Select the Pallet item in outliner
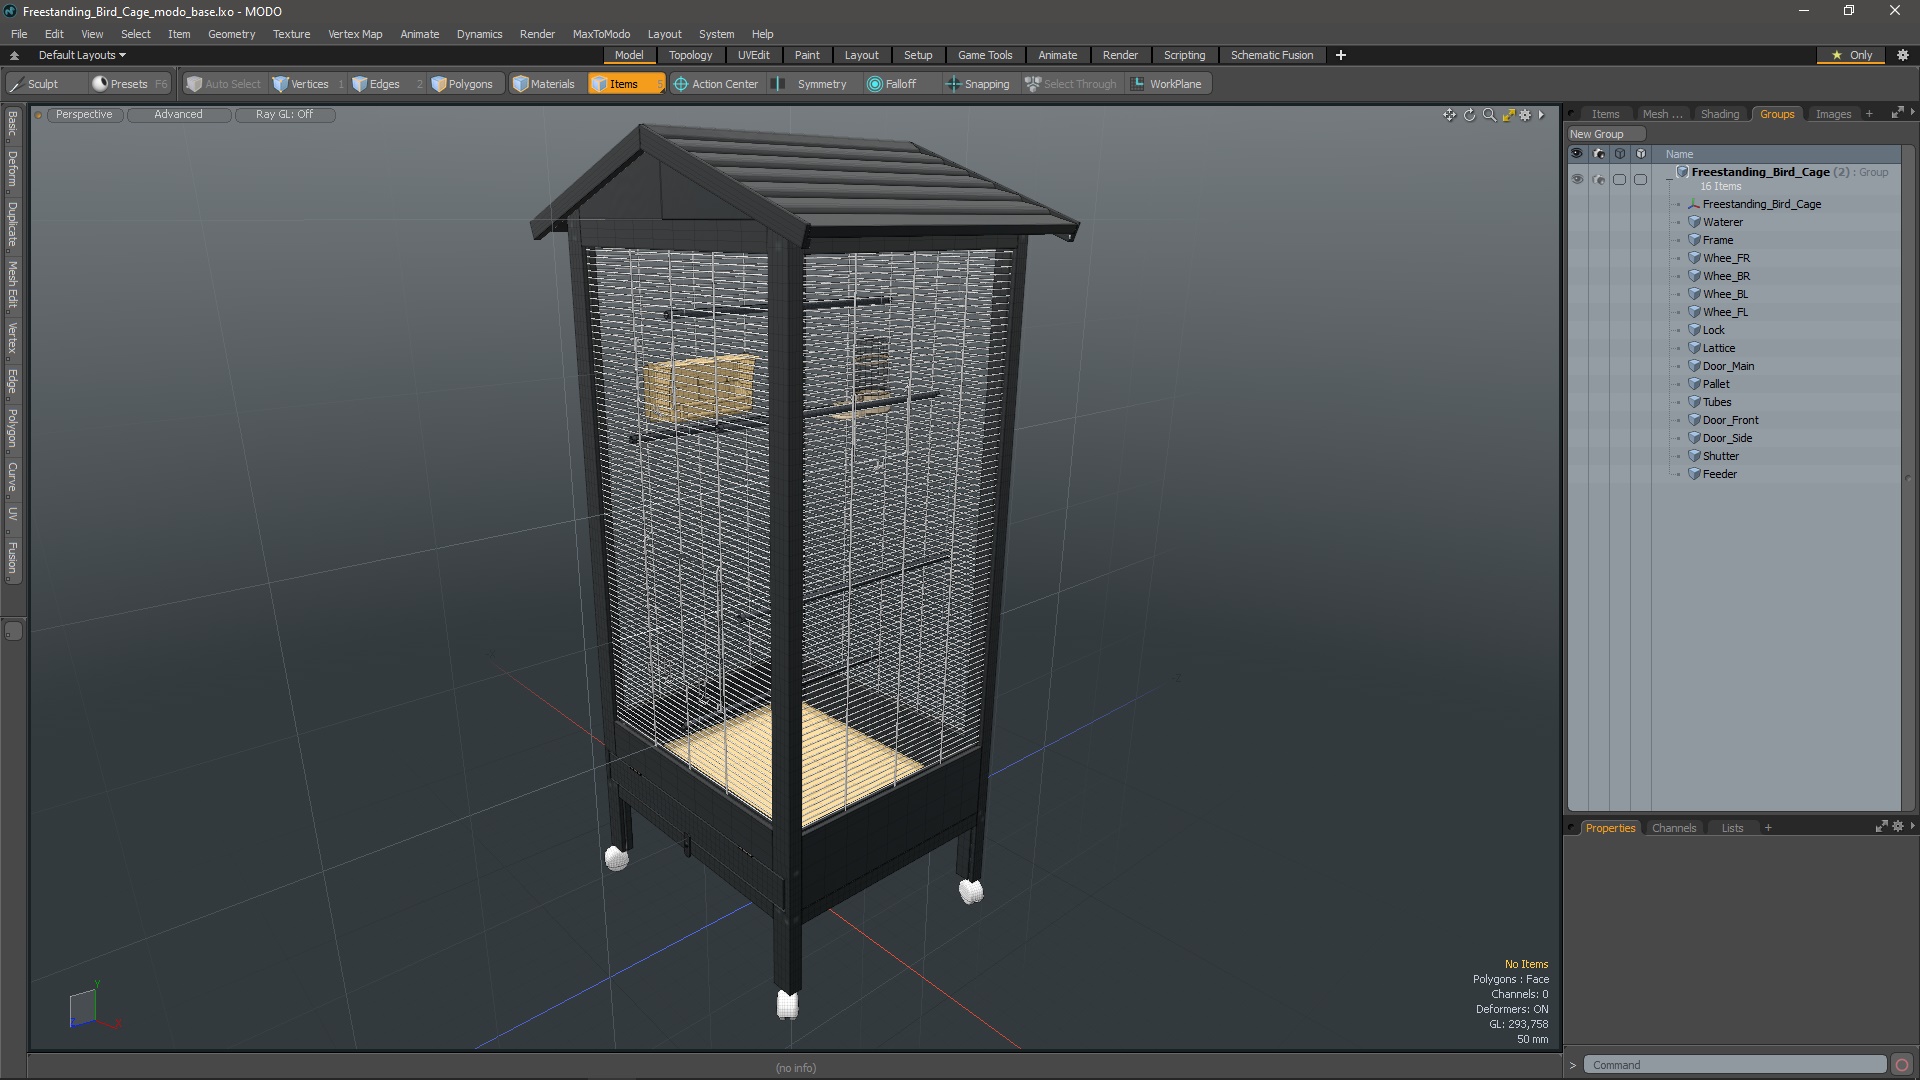The height and width of the screenshot is (1080, 1920). pyautogui.click(x=1717, y=382)
